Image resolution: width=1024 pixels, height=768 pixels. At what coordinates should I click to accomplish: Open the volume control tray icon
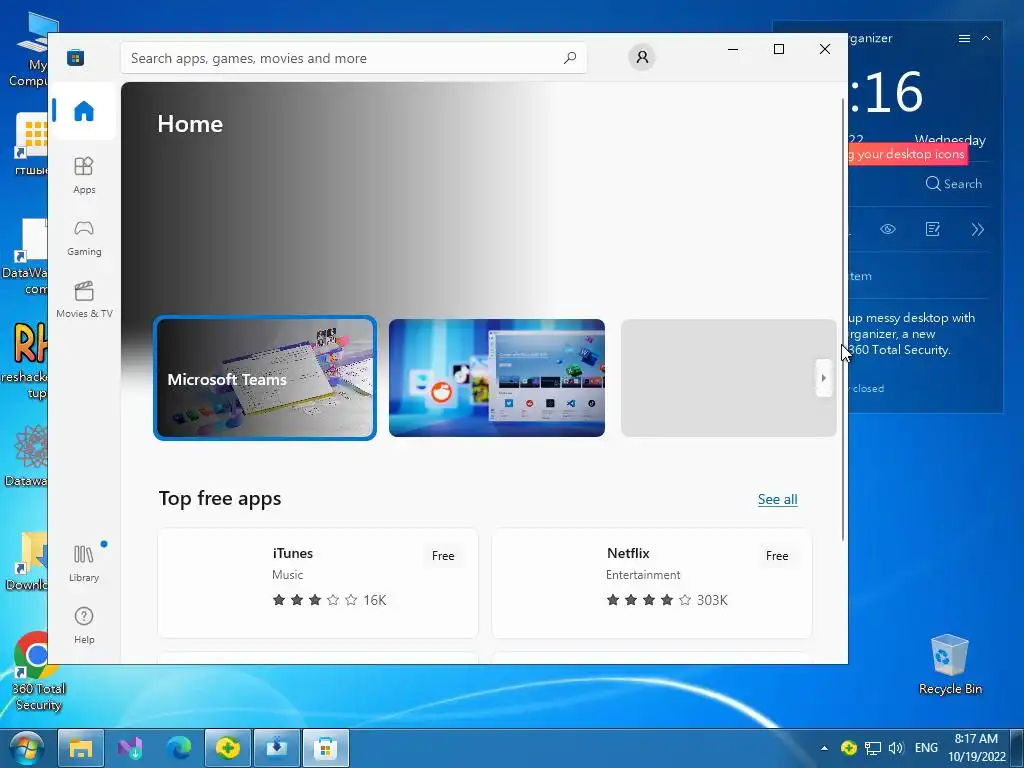pos(896,748)
